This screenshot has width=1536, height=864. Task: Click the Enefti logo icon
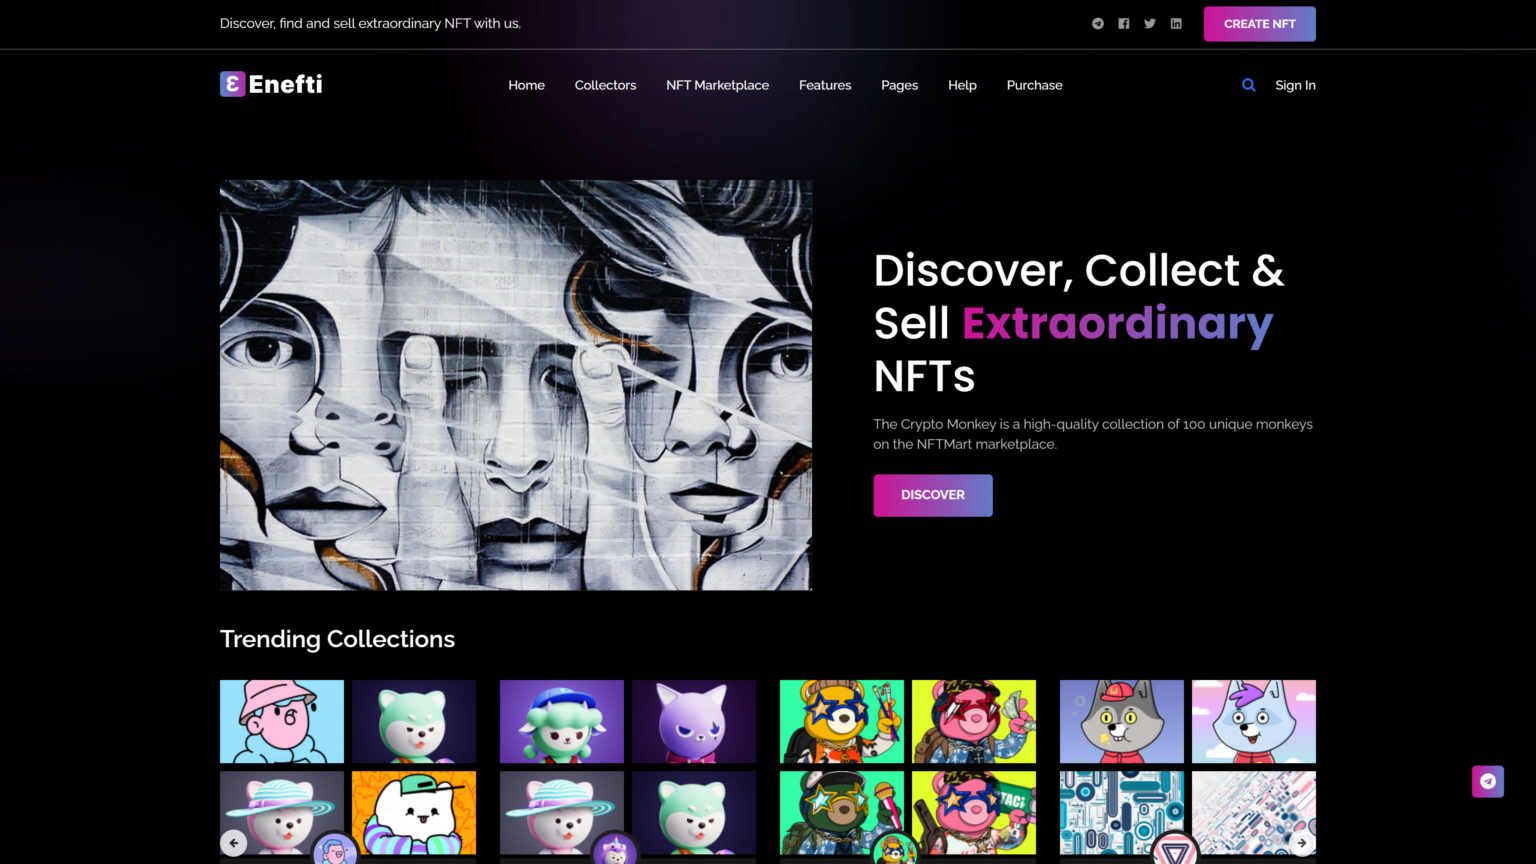(x=231, y=84)
